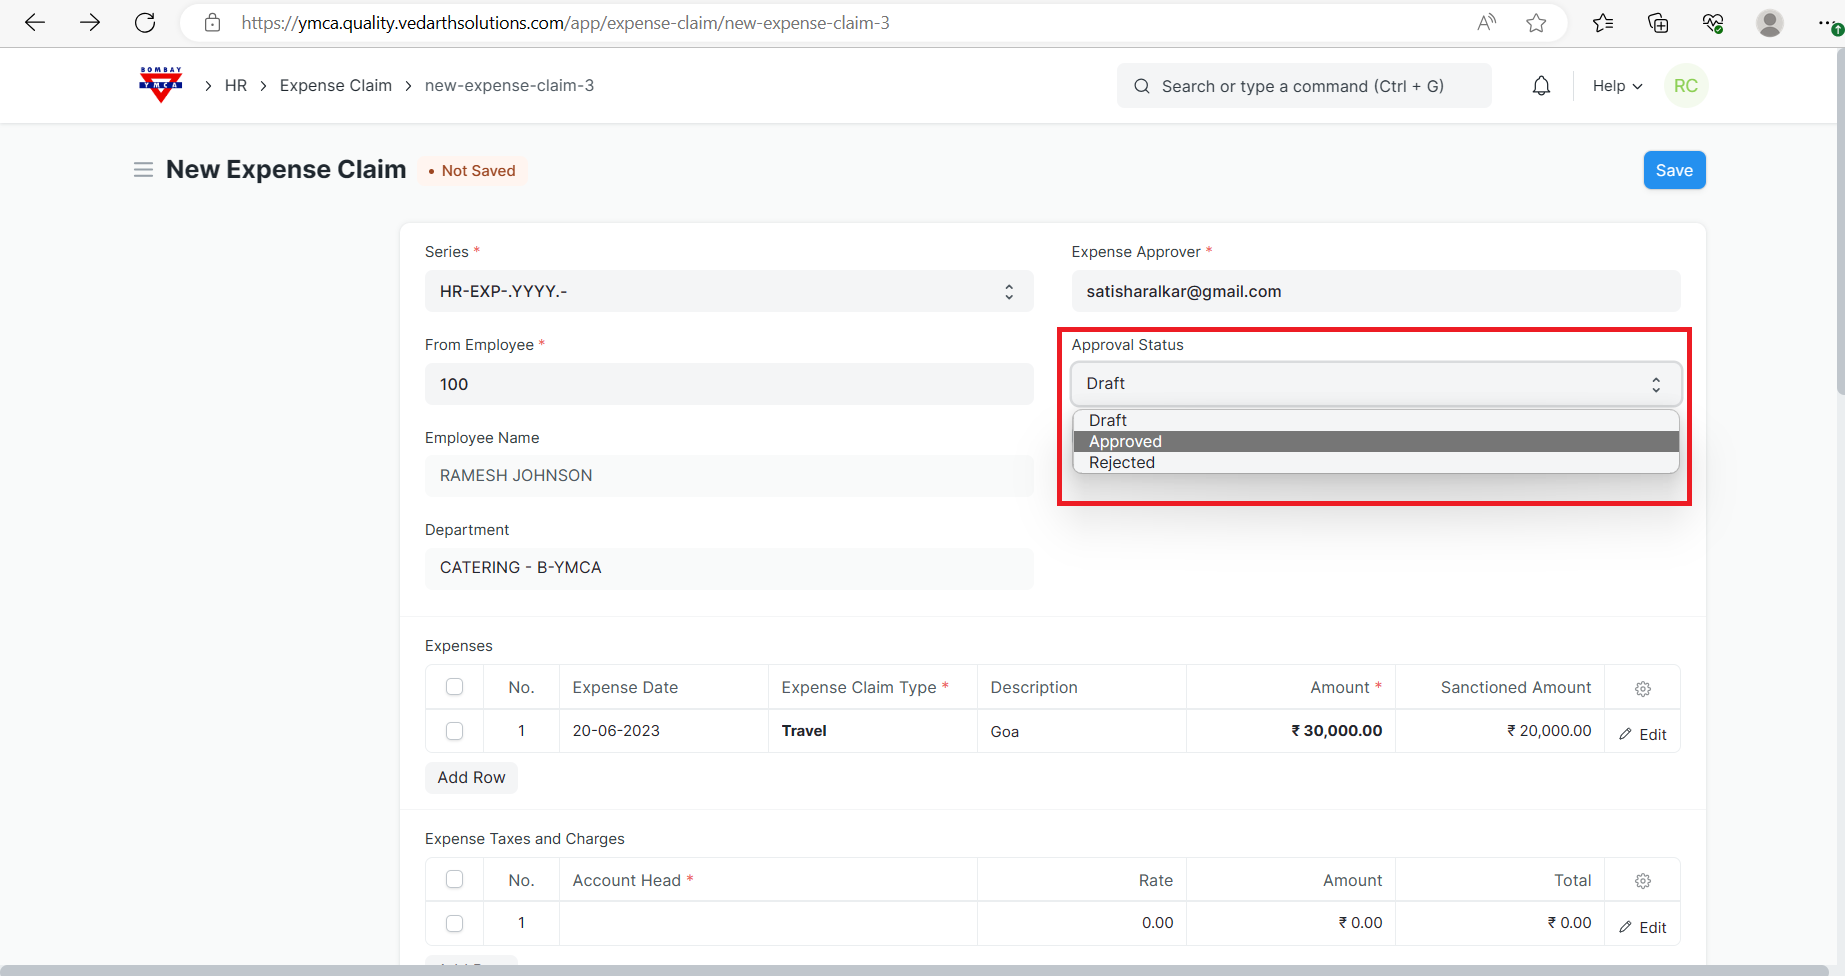
Task: Click the search or command input bar
Action: [x=1303, y=86]
